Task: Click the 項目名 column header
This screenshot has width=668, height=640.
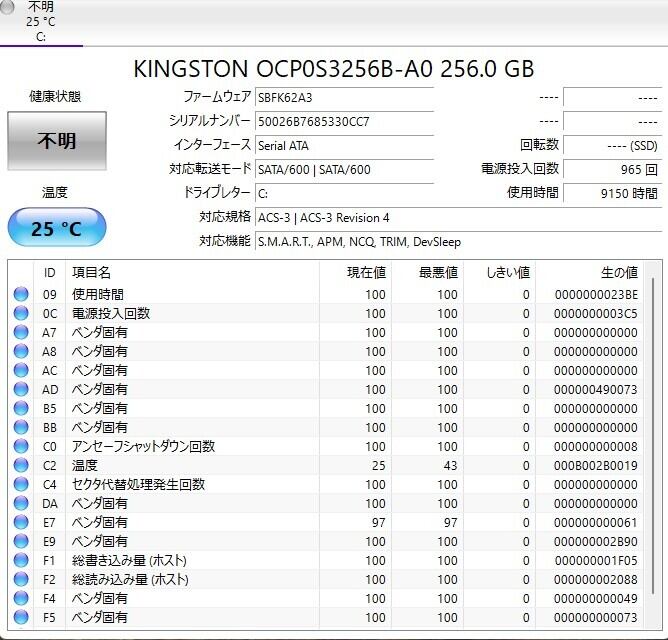Action: [x=193, y=273]
